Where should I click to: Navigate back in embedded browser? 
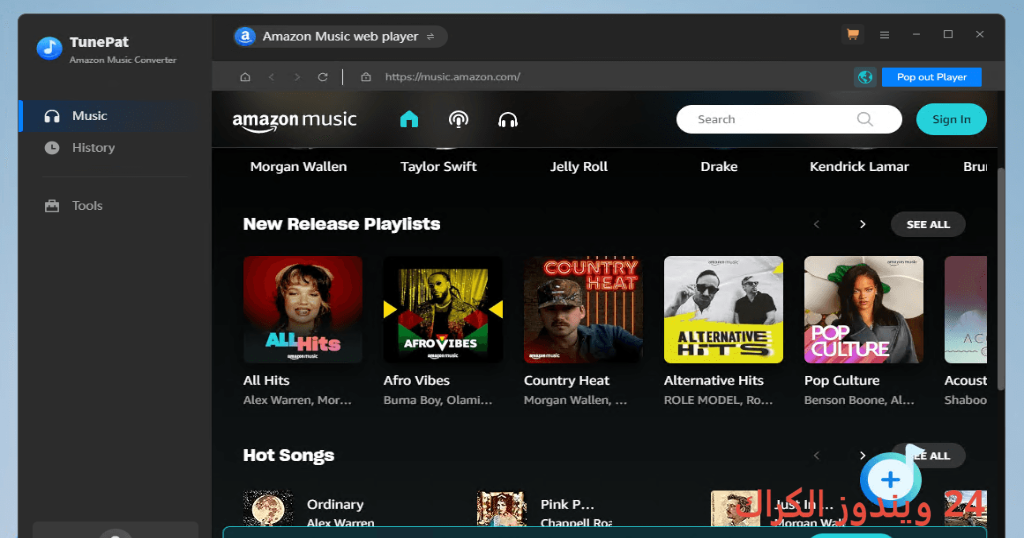(271, 77)
